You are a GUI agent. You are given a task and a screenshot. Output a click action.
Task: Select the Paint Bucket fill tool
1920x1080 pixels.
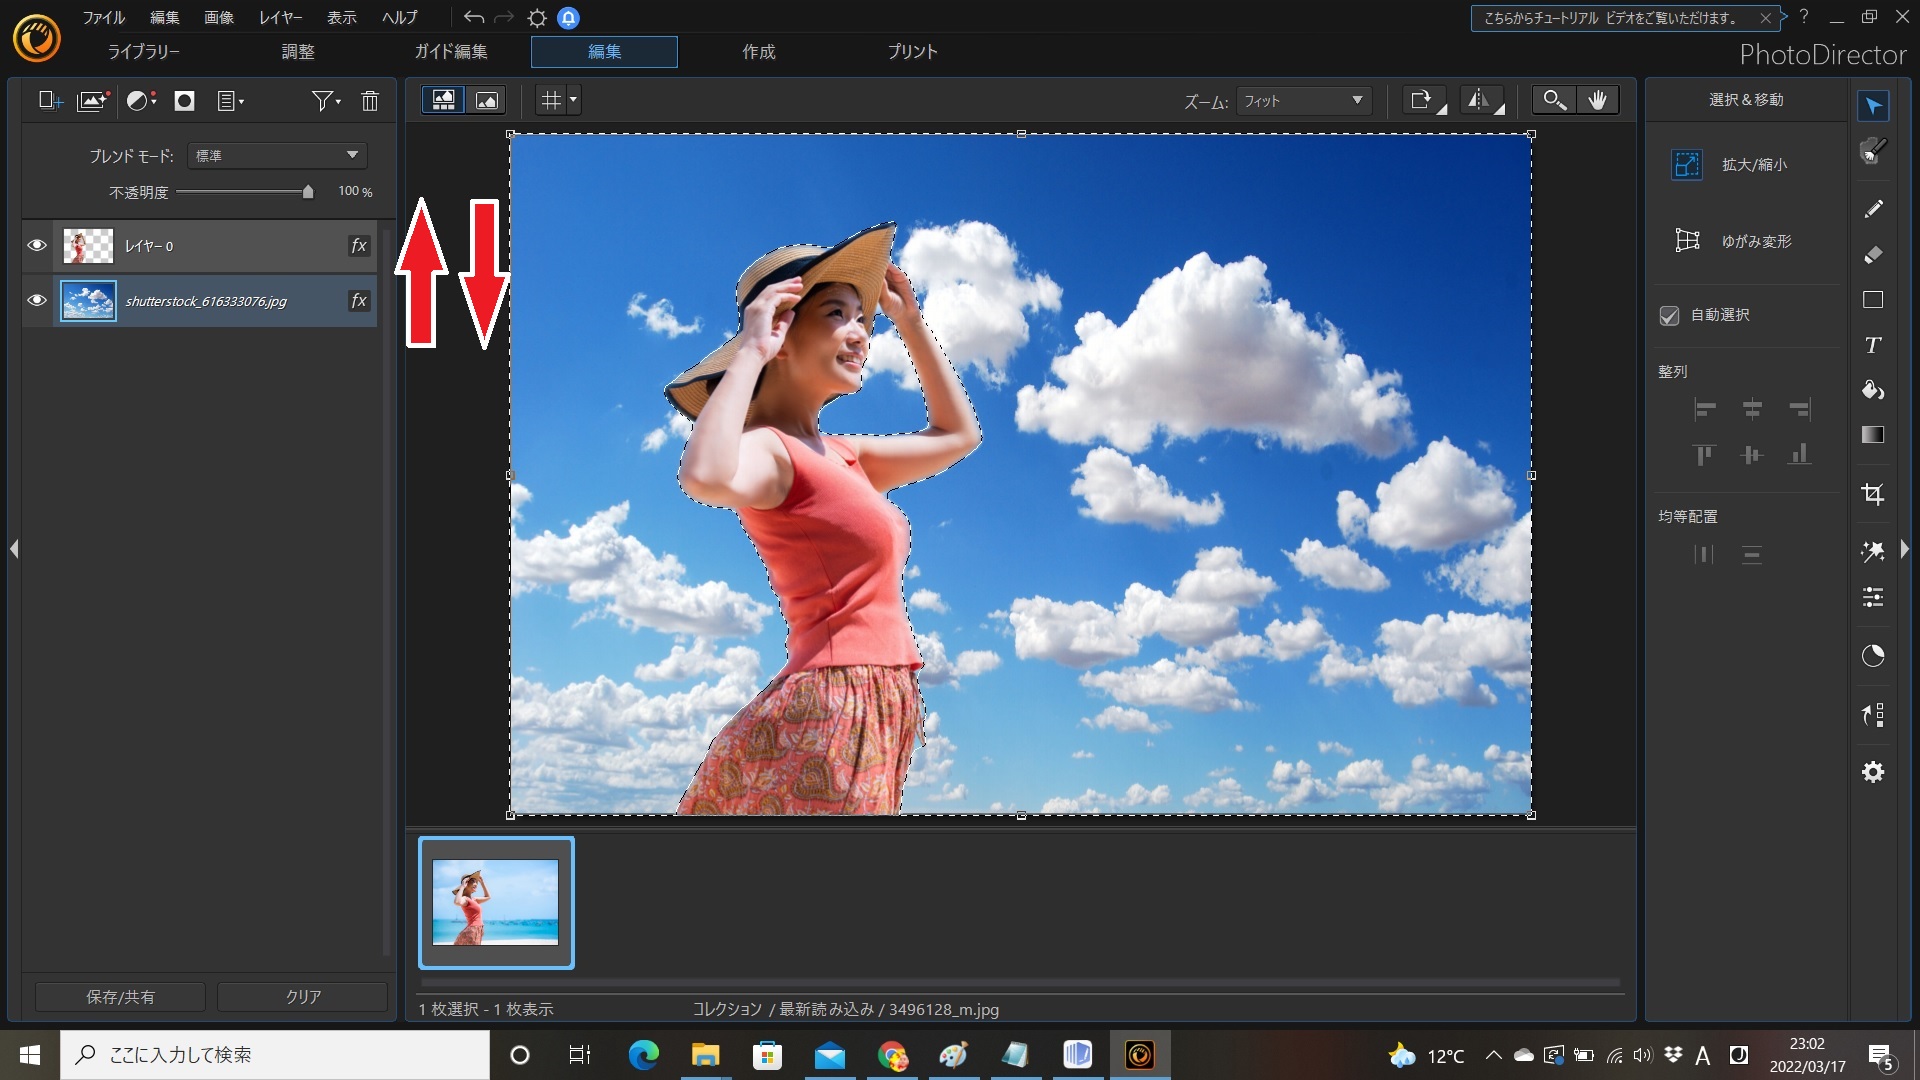click(1873, 390)
